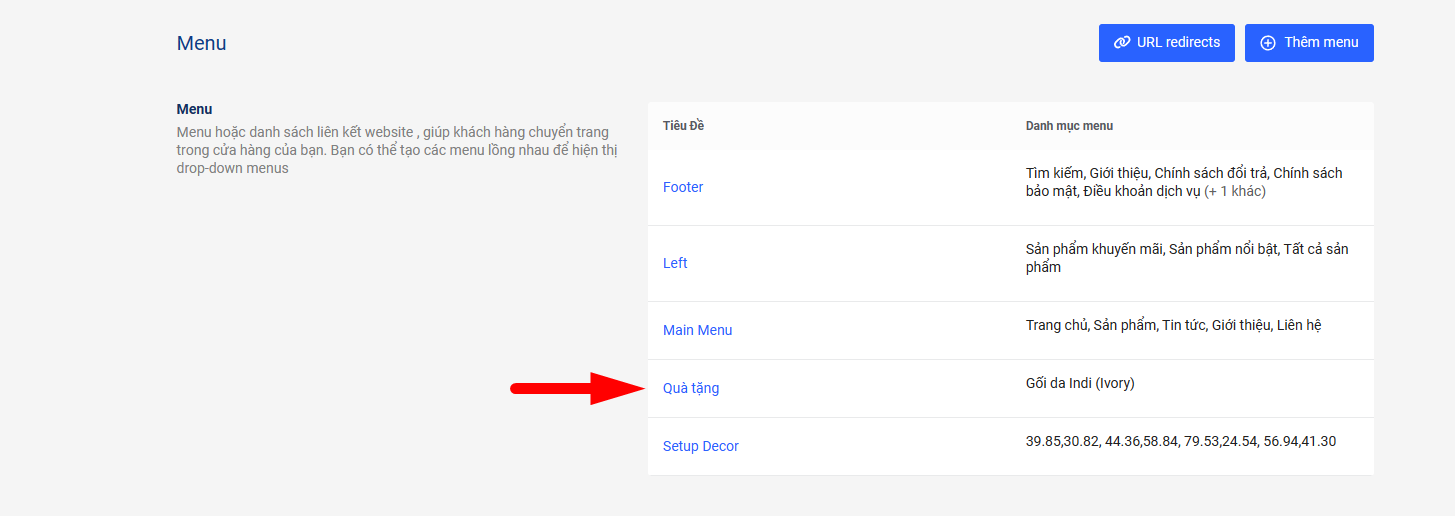Viewport: 1455px width, 516px height.
Task: Click the bold Menu section heading
Action: (194, 109)
